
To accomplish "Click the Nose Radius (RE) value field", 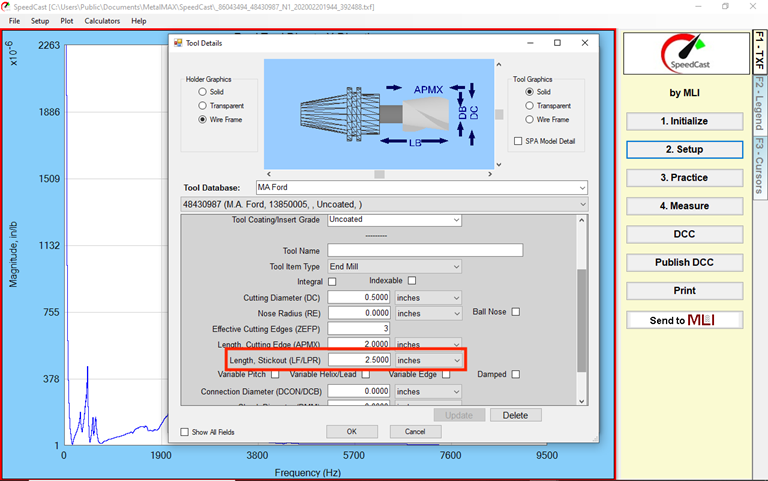I will click(x=359, y=313).
